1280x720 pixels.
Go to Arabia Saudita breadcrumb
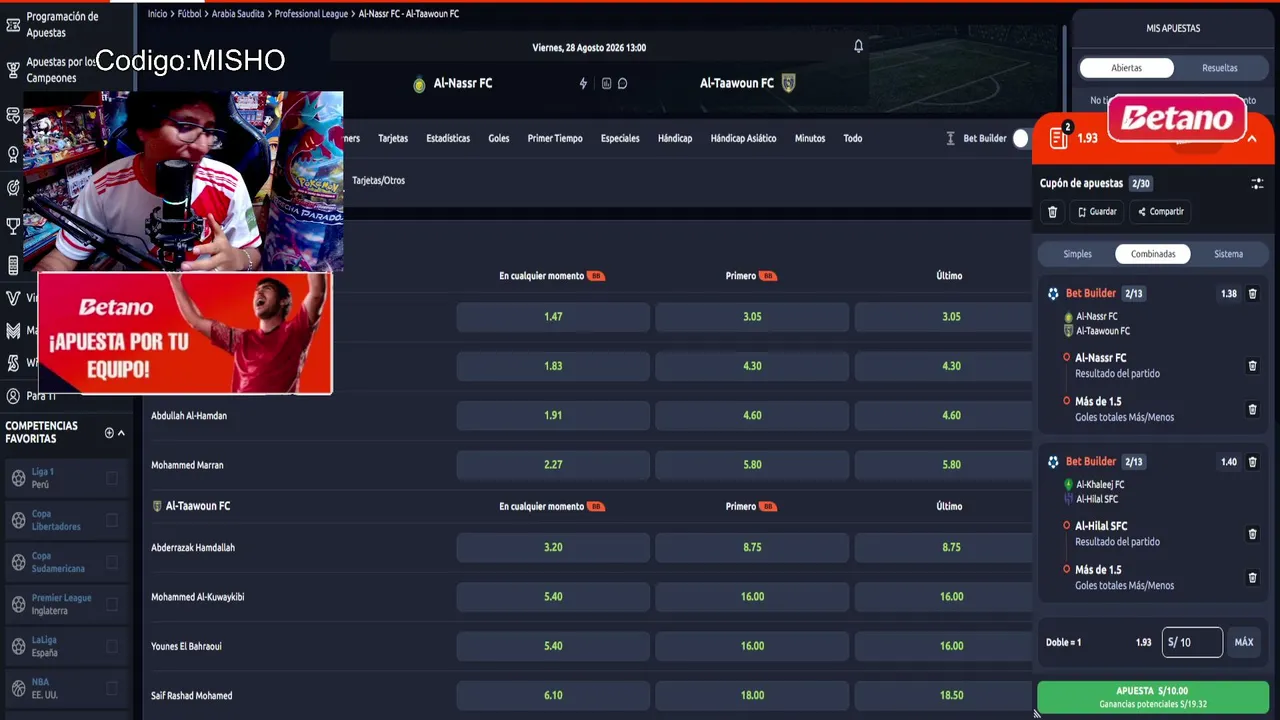(x=238, y=14)
